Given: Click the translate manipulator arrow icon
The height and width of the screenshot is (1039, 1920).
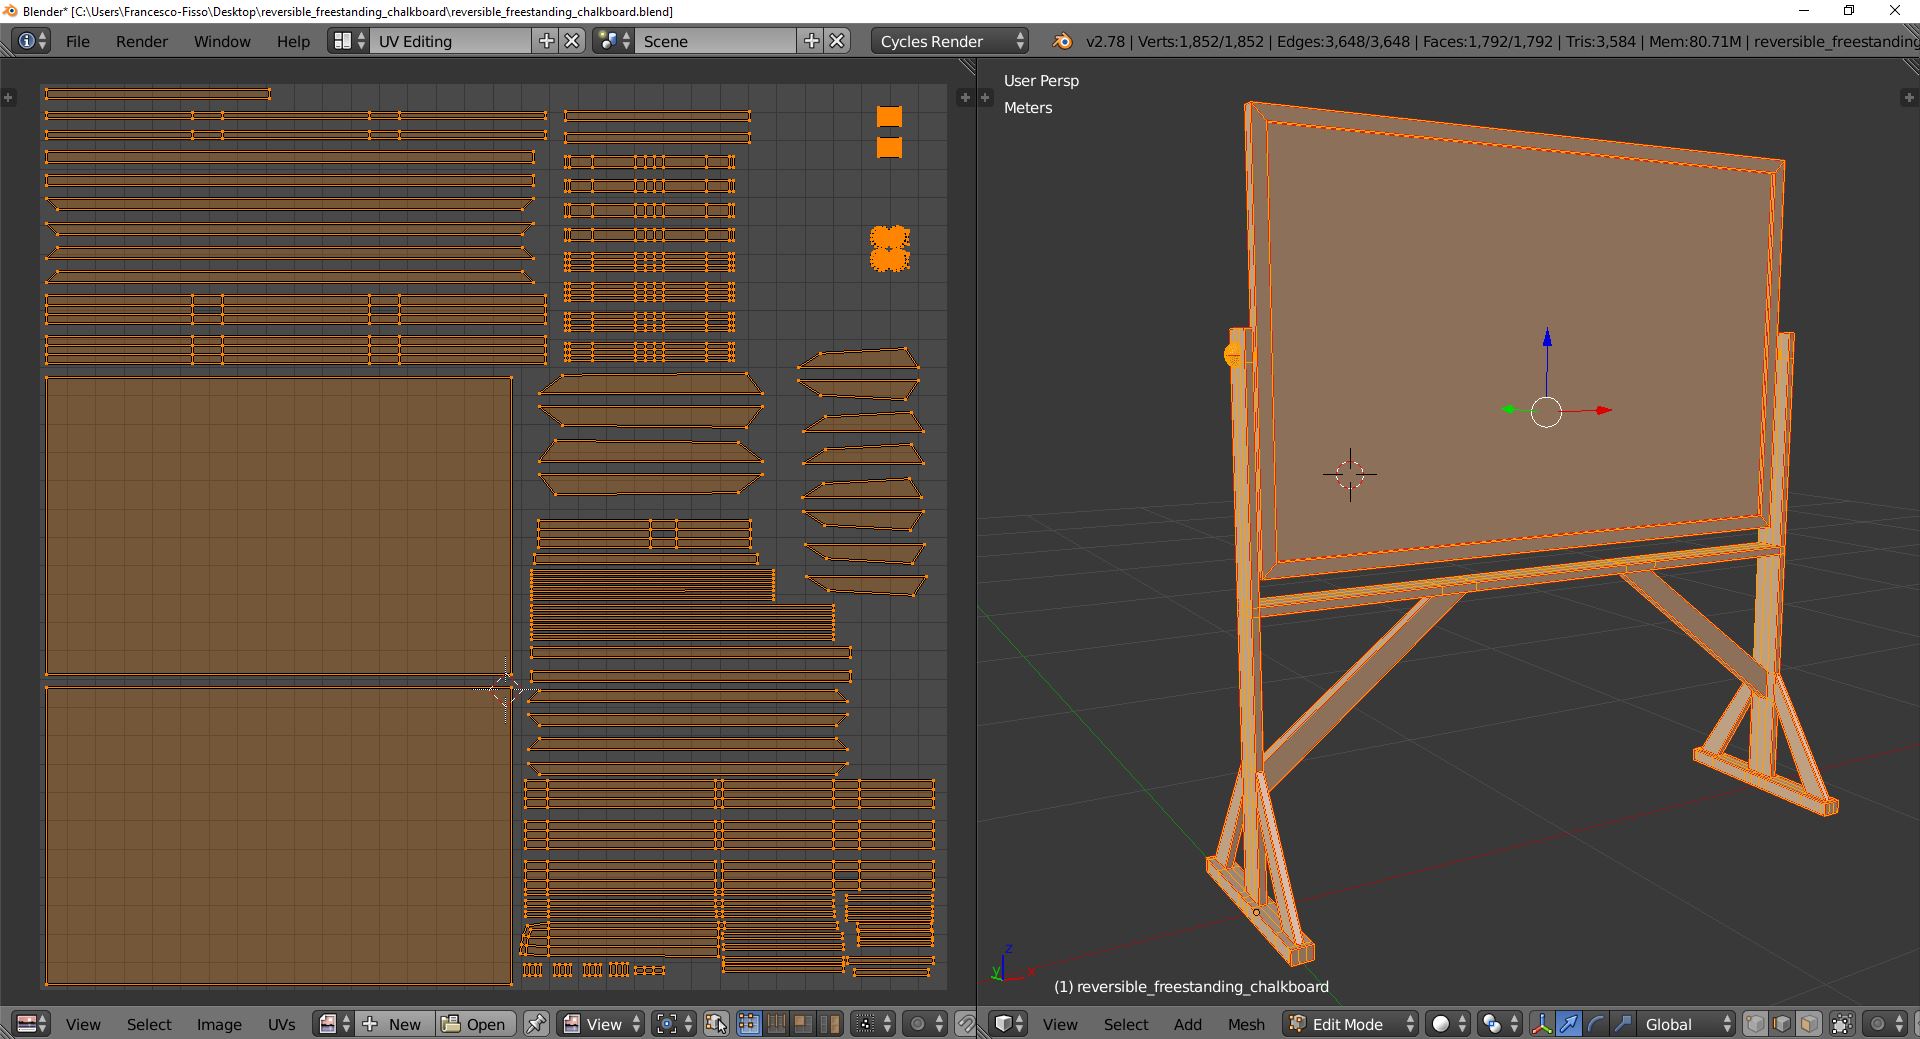Looking at the screenshot, I should click(1569, 1024).
